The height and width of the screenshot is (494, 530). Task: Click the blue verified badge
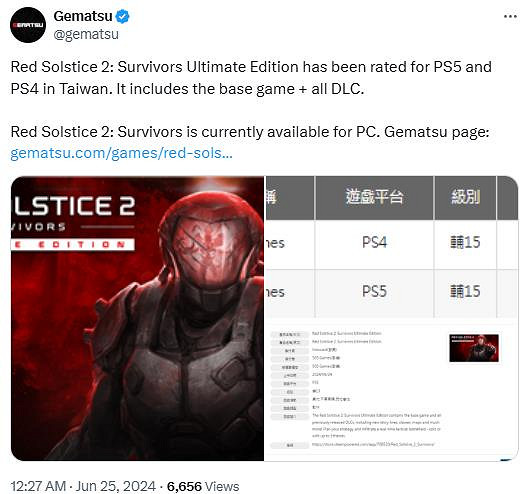tap(122, 16)
